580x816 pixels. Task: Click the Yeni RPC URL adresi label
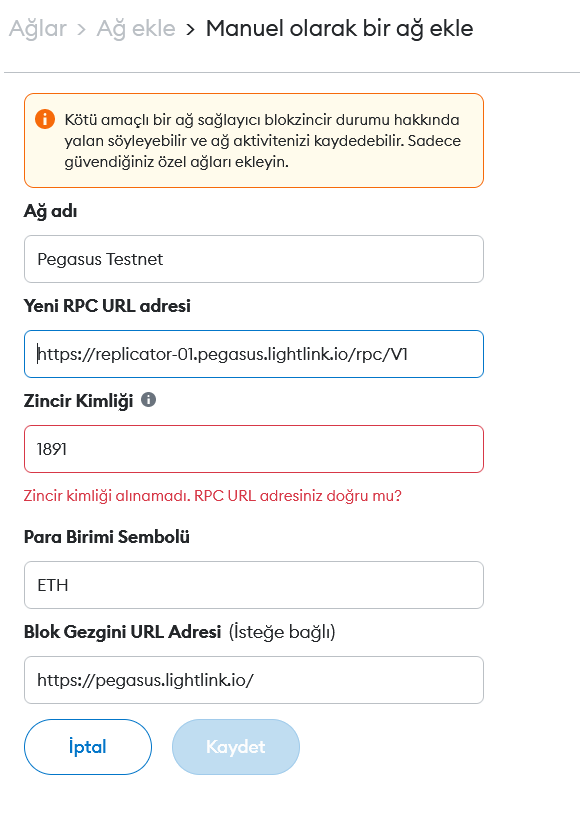pyautogui.click(x=107, y=305)
